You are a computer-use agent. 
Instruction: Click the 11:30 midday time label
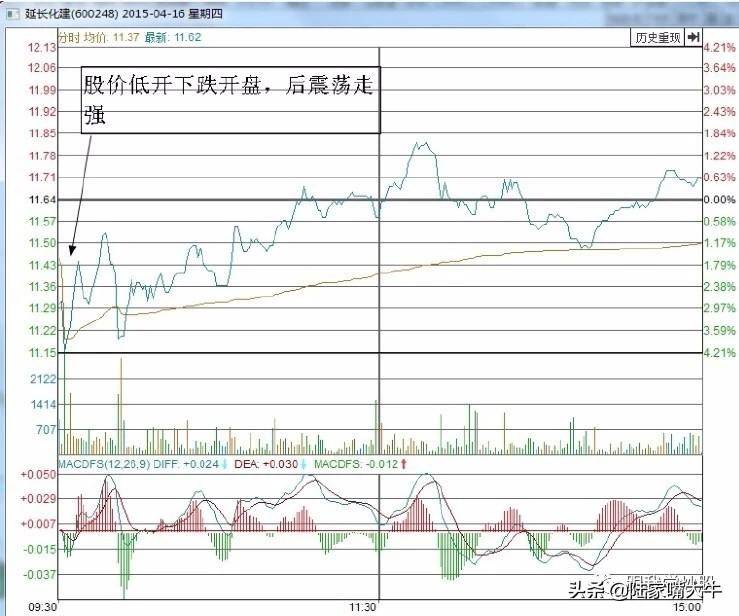363,607
